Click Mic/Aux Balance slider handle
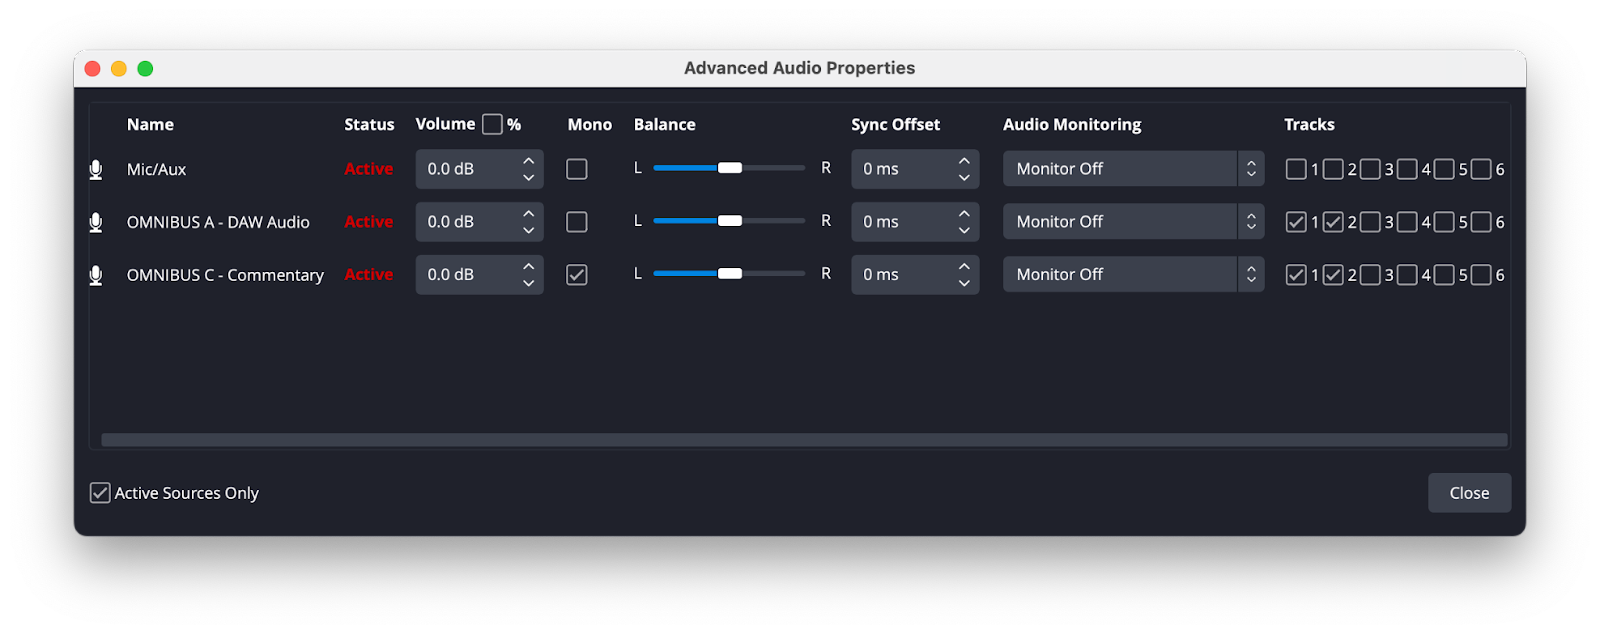The height and width of the screenshot is (634, 1600). pyautogui.click(x=730, y=168)
